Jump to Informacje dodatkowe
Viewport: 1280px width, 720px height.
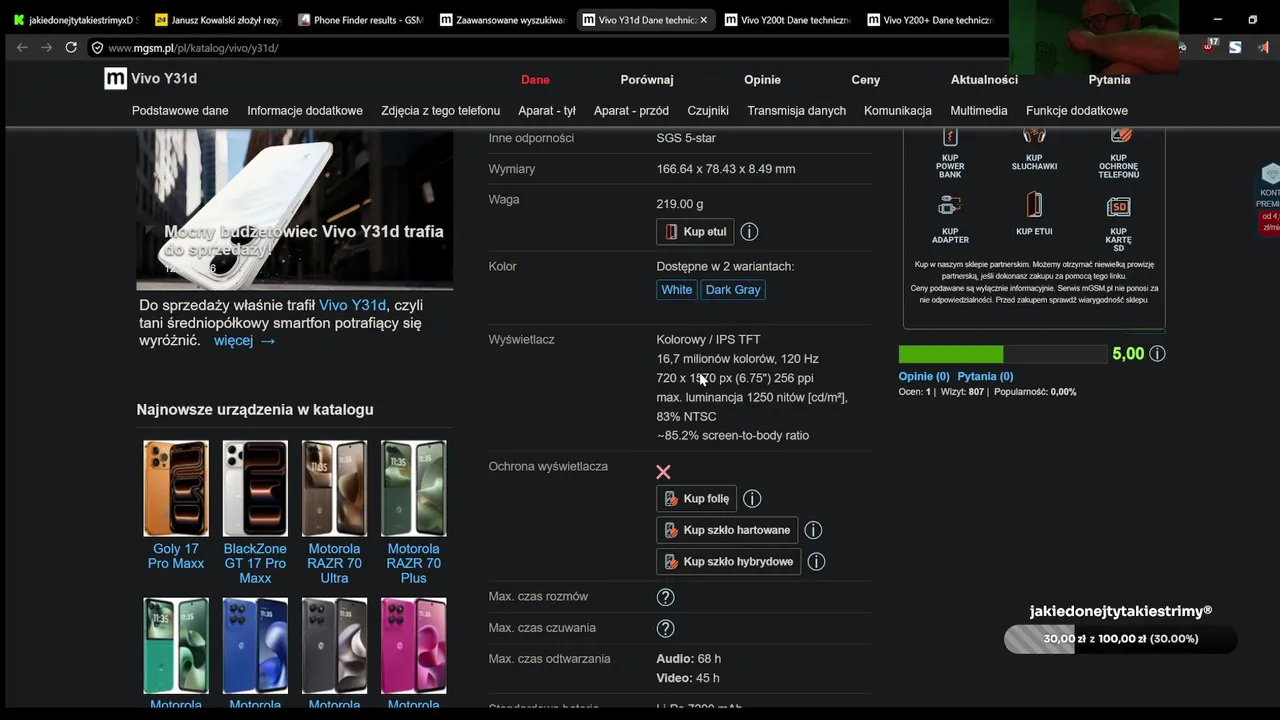coord(305,111)
